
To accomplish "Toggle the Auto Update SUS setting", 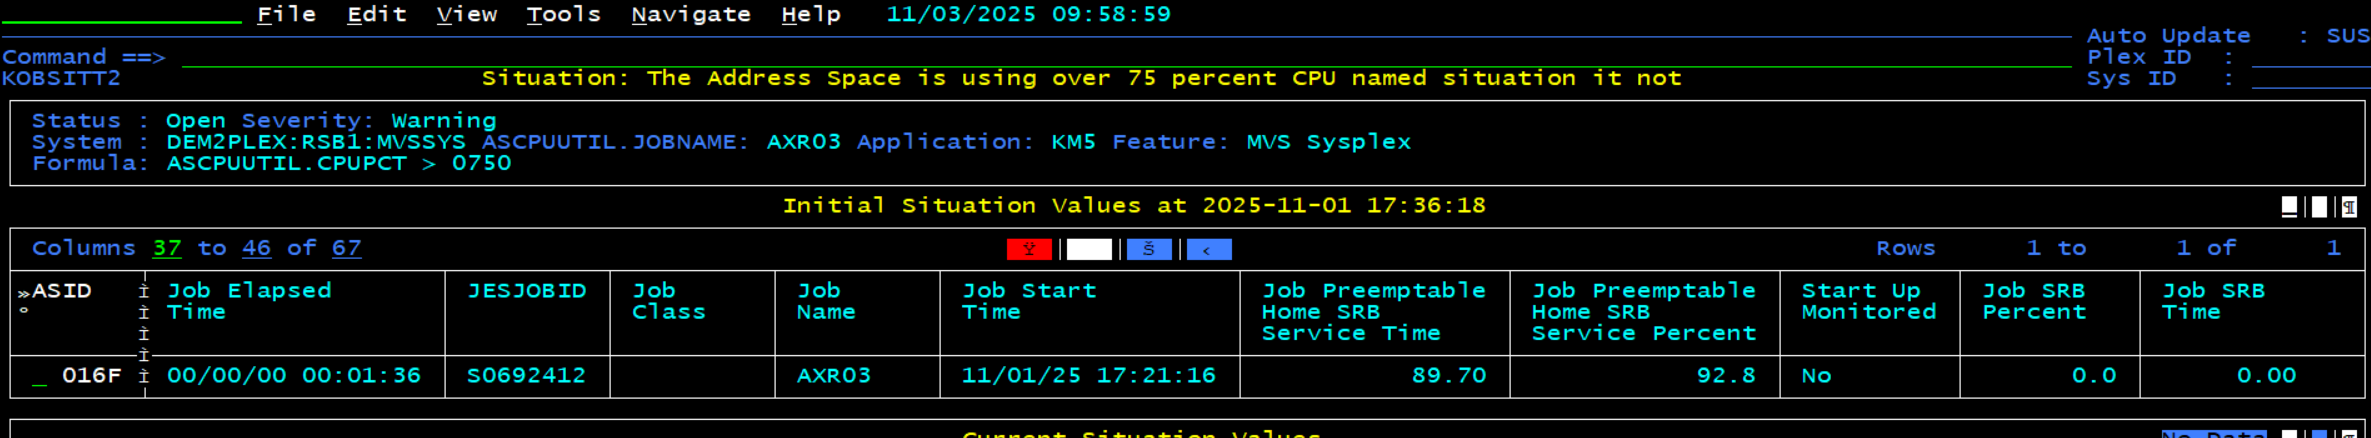I will point(2347,36).
